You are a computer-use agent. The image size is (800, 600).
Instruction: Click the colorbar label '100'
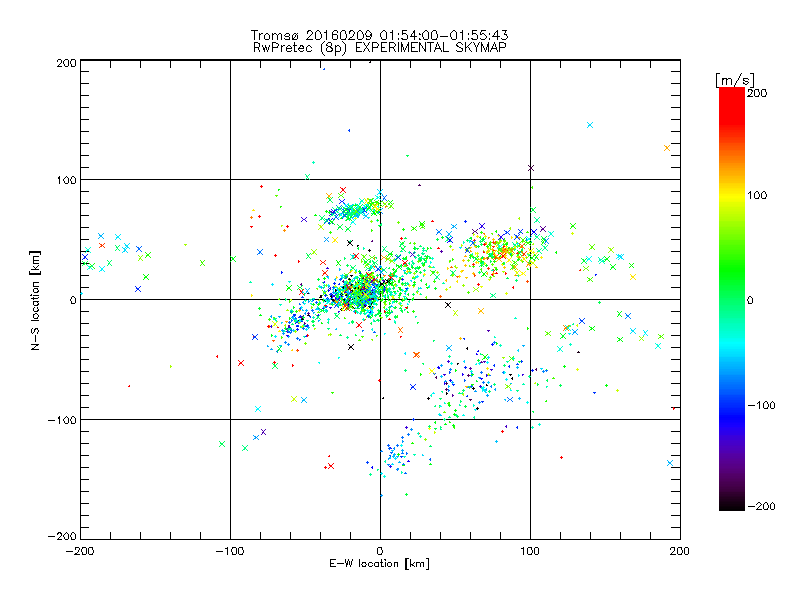coord(757,195)
